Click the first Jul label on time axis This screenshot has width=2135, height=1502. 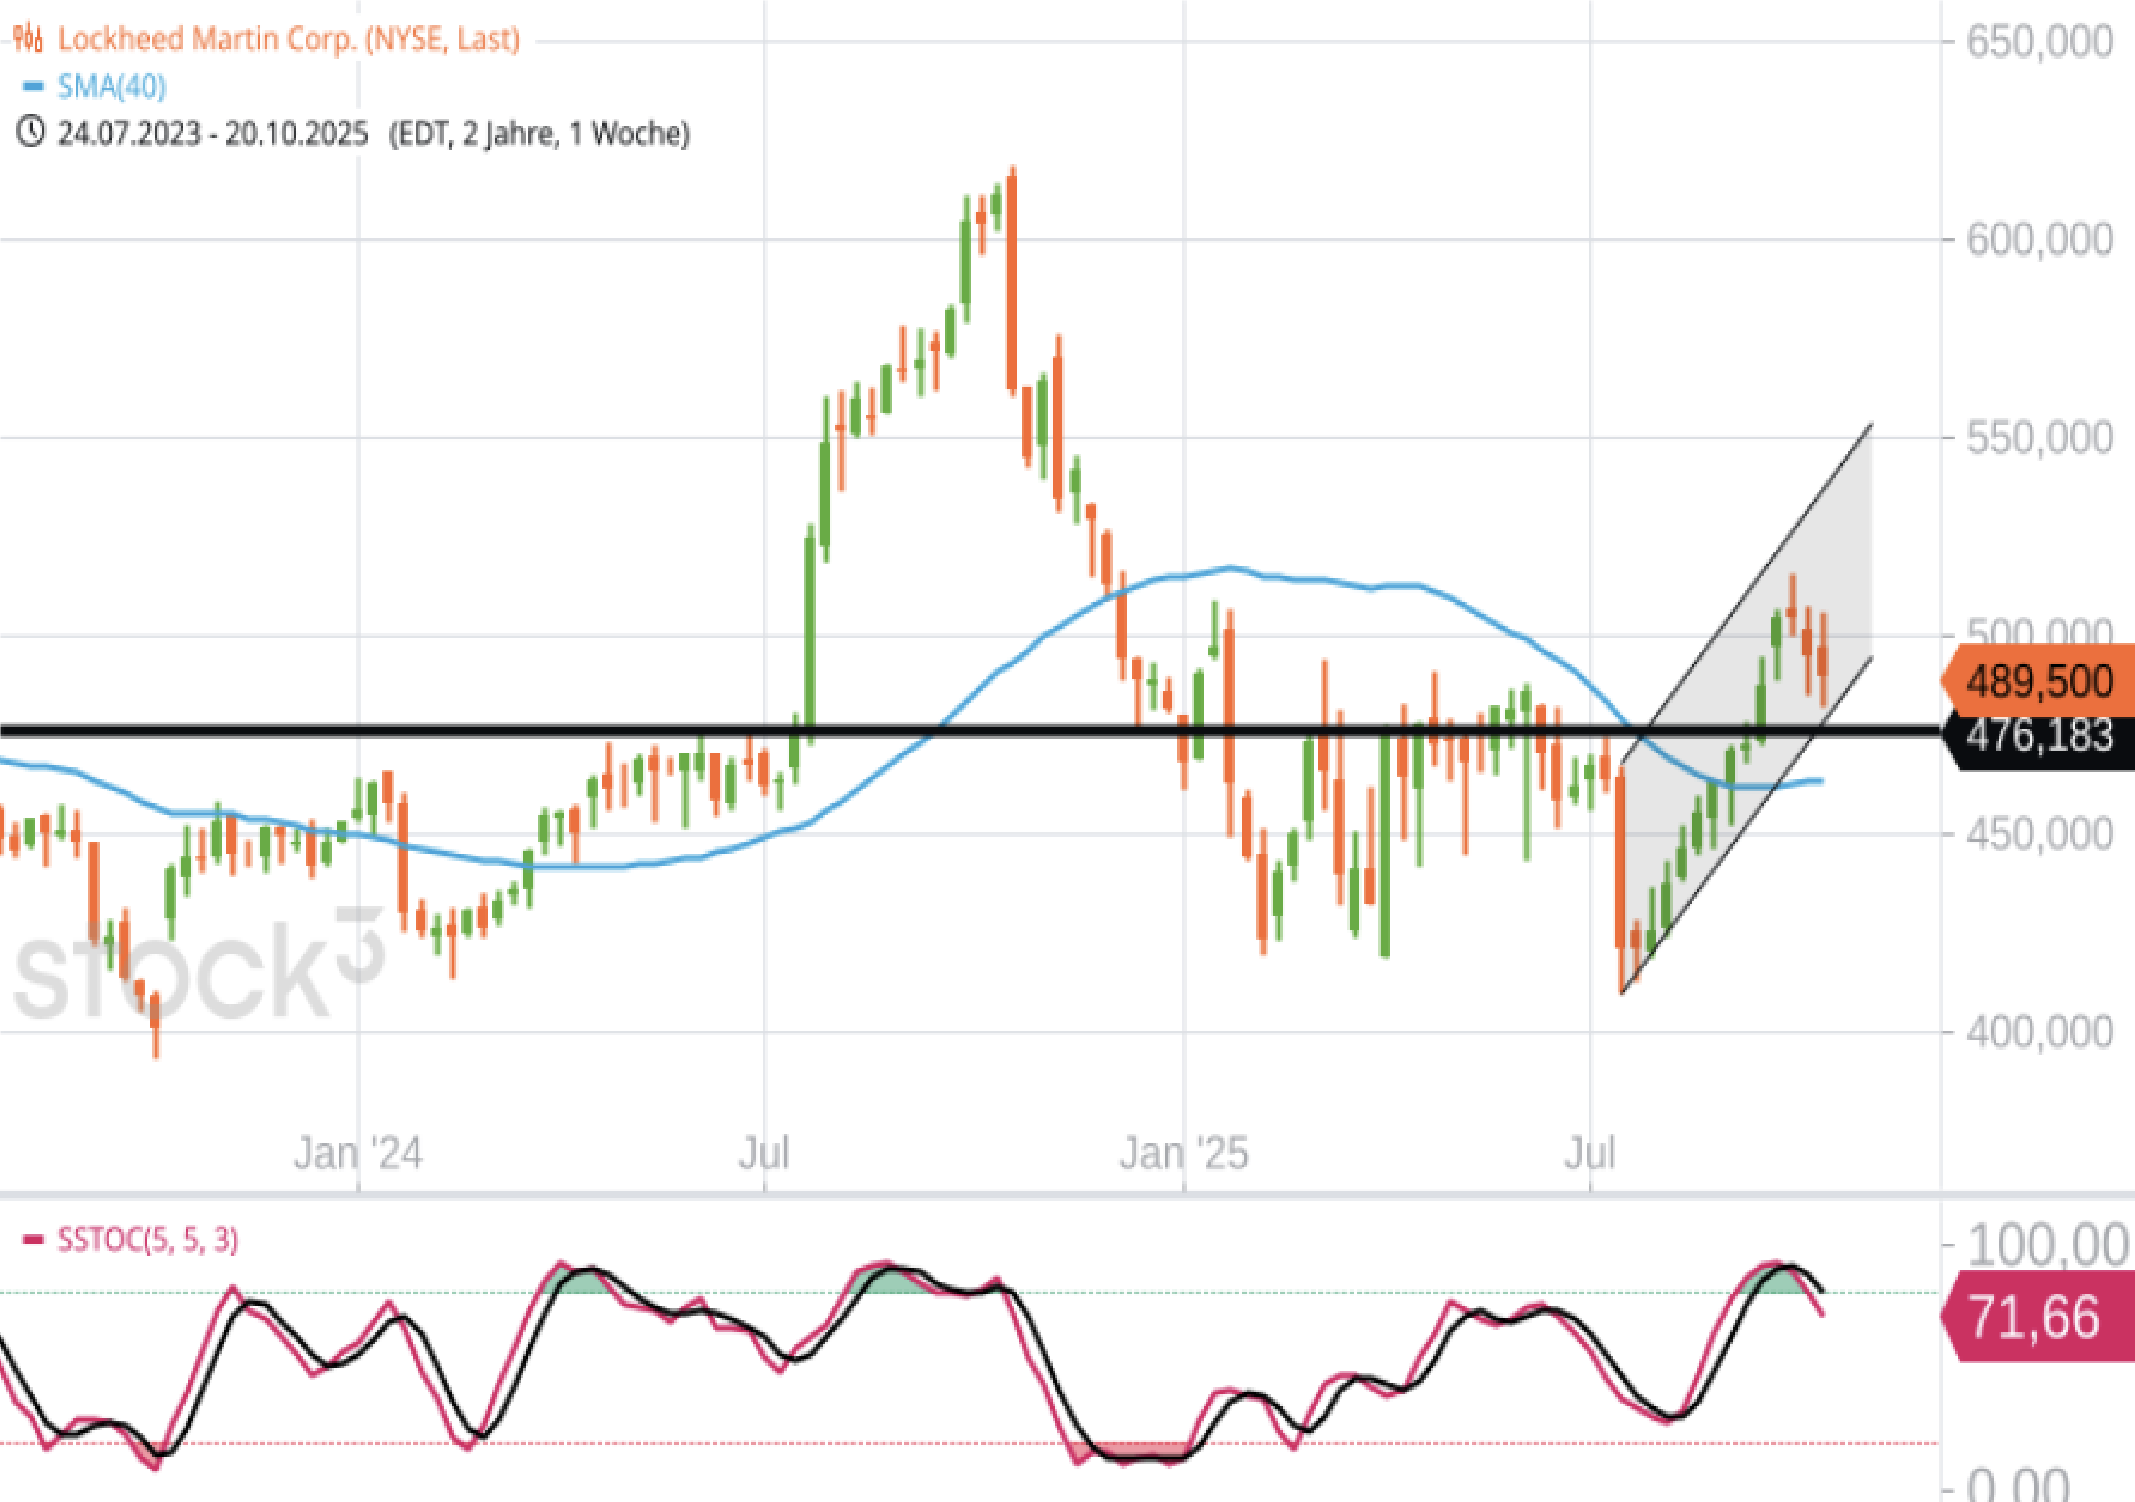[x=764, y=1153]
